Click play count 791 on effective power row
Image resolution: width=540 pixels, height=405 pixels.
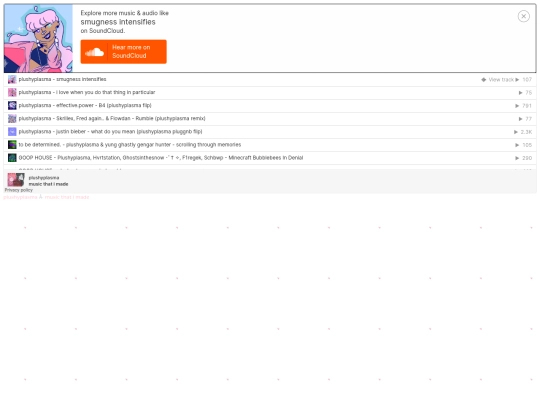tap(527, 106)
